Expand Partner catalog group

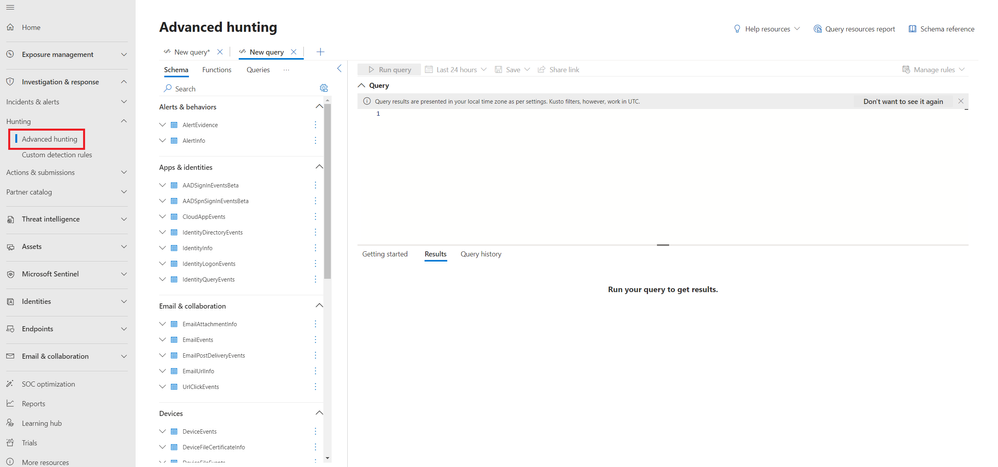123,192
